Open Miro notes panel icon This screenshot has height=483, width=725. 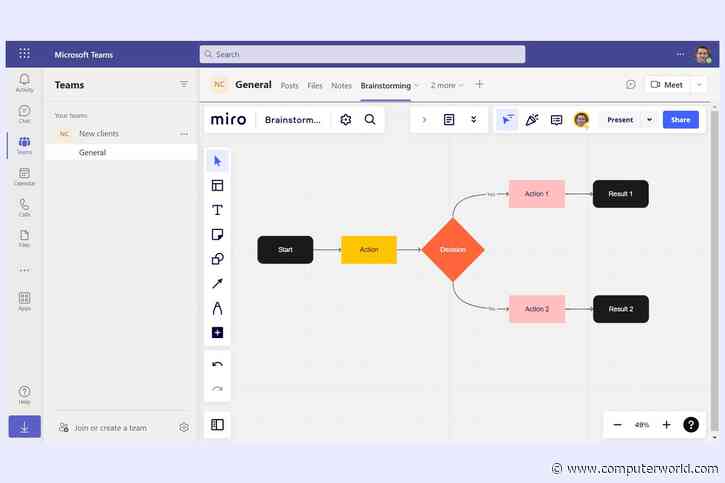tap(449, 120)
